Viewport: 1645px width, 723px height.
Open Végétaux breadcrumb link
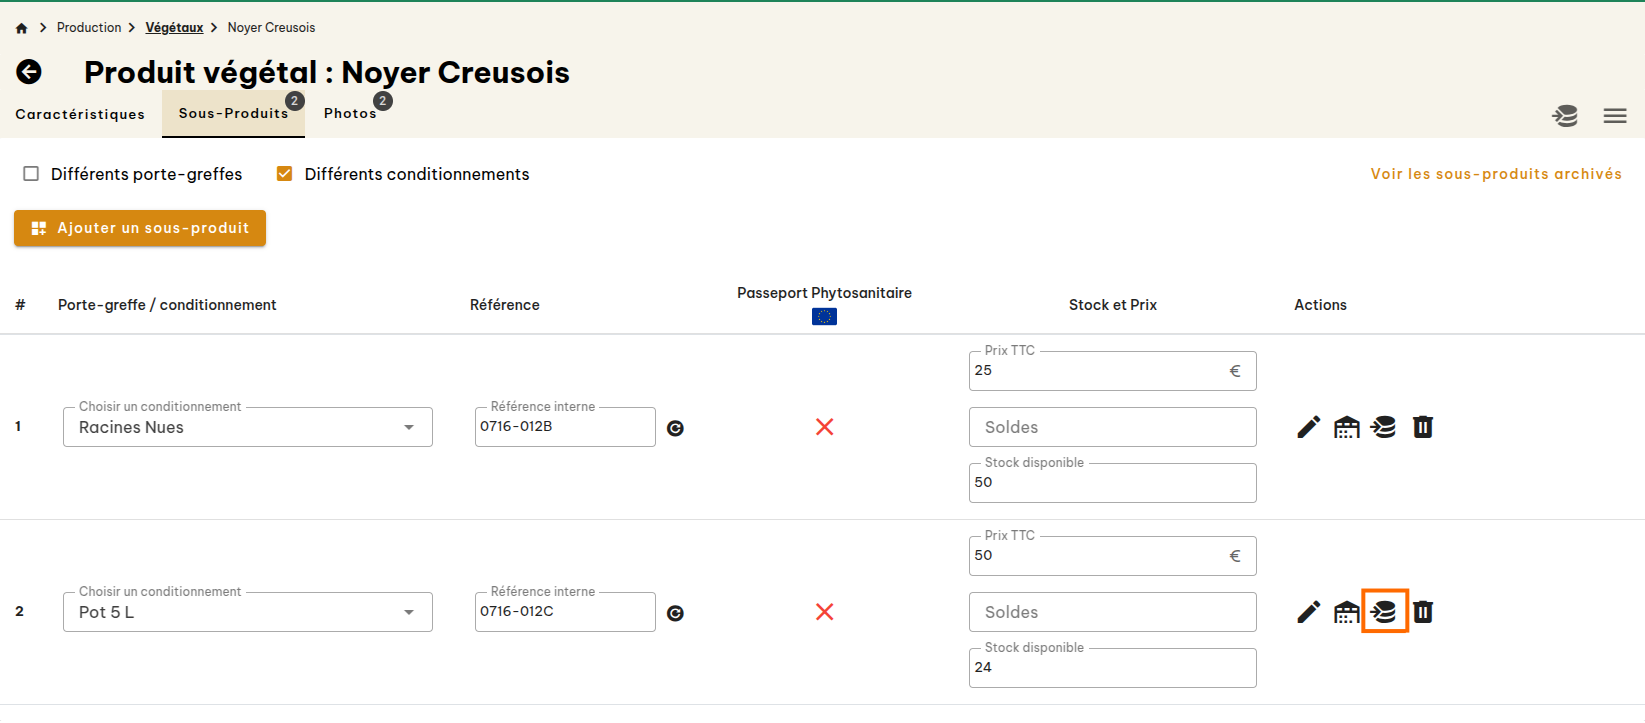coord(174,28)
